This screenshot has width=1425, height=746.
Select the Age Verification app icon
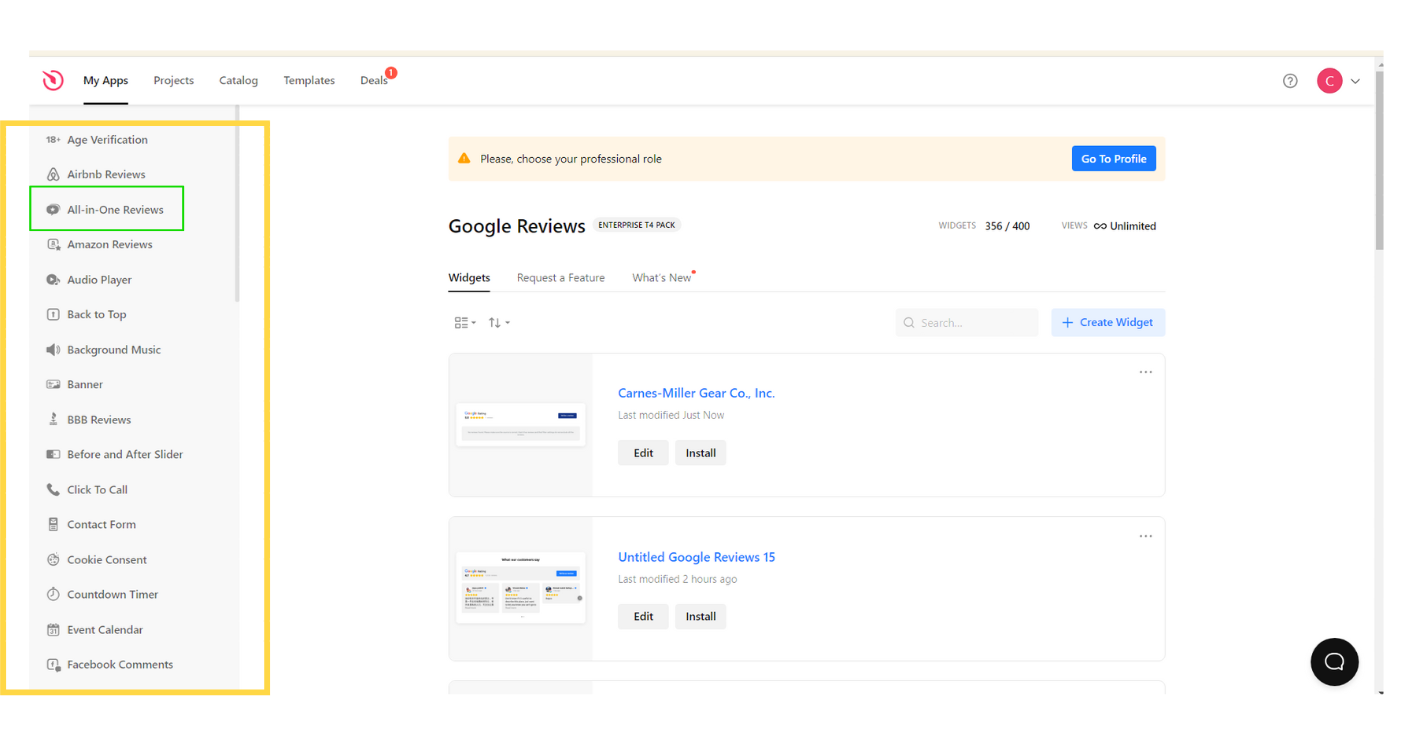point(53,140)
